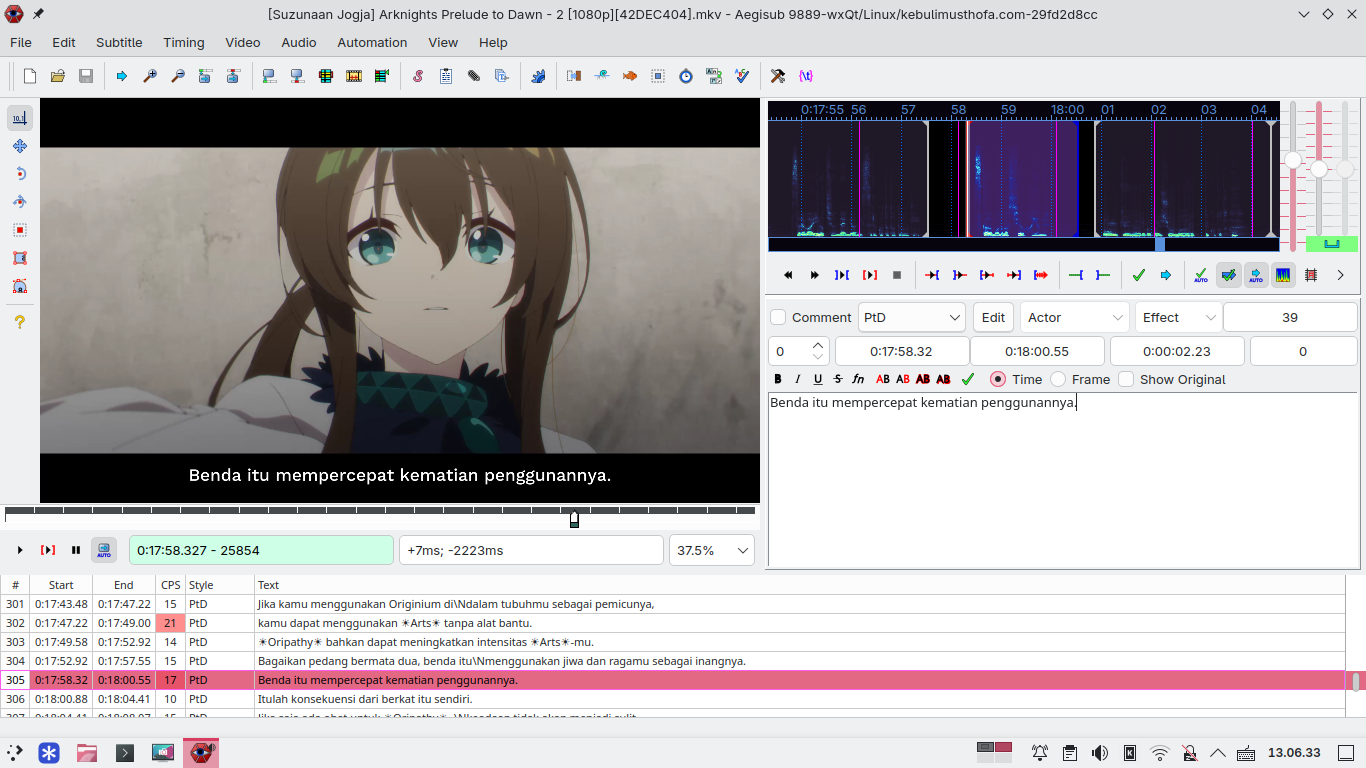The width and height of the screenshot is (1366, 768).
Task: Select the Frame radio button
Action: pyautogui.click(x=1058, y=379)
